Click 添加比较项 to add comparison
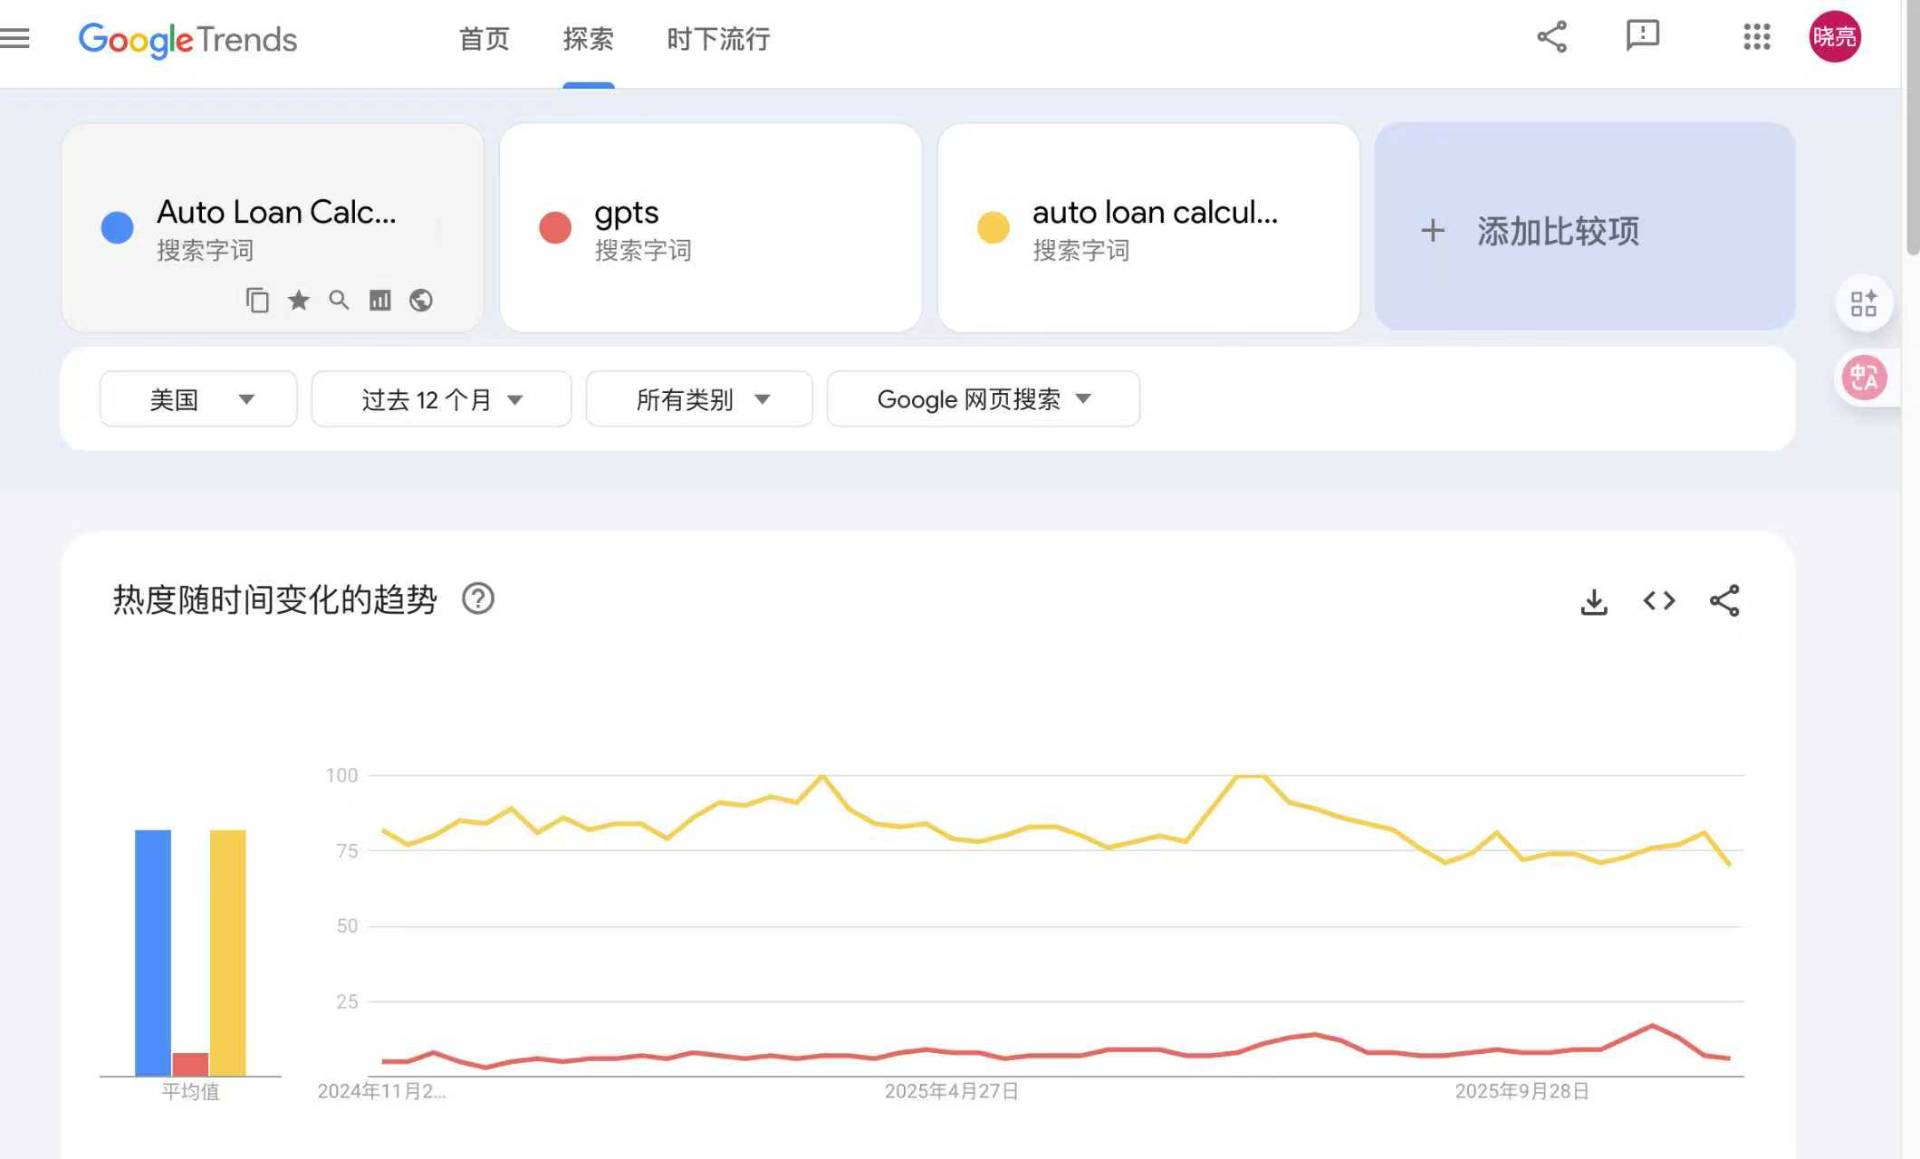Image resolution: width=1920 pixels, height=1159 pixels. pos(1584,227)
